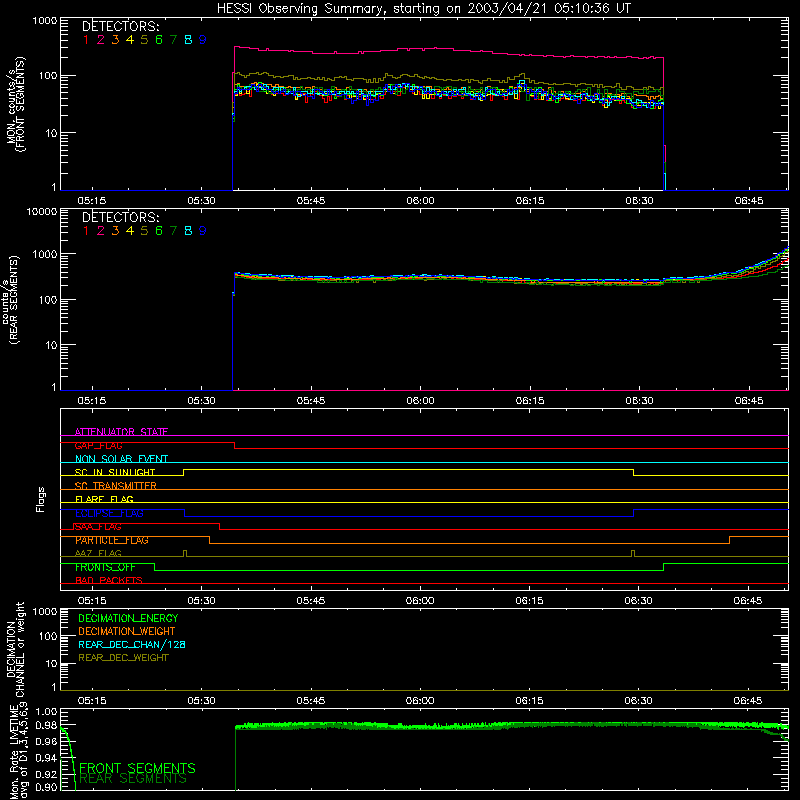Click SC_IN_SUNLIGHT rising step in Flags plot
Image resolution: width=800 pixels, height=800 pixels.
(x=184, y=472)
